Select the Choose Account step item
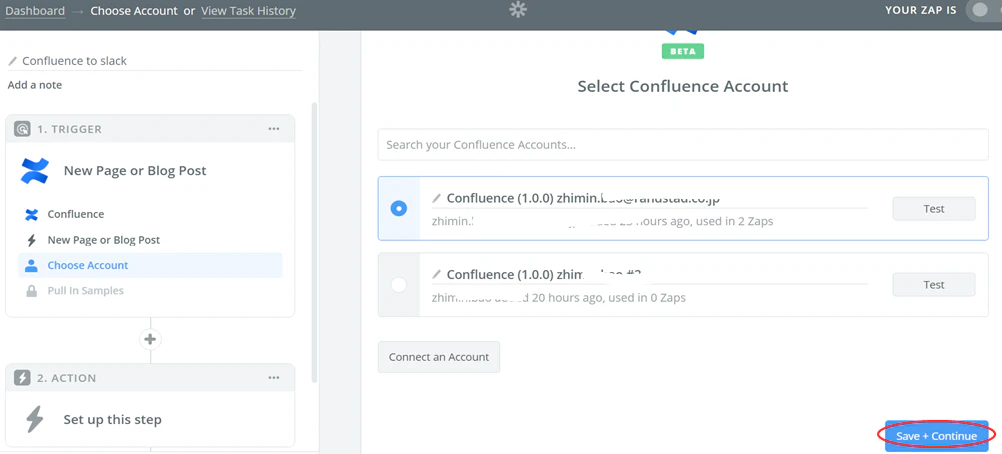1002x454 pixels. [150, 265]
